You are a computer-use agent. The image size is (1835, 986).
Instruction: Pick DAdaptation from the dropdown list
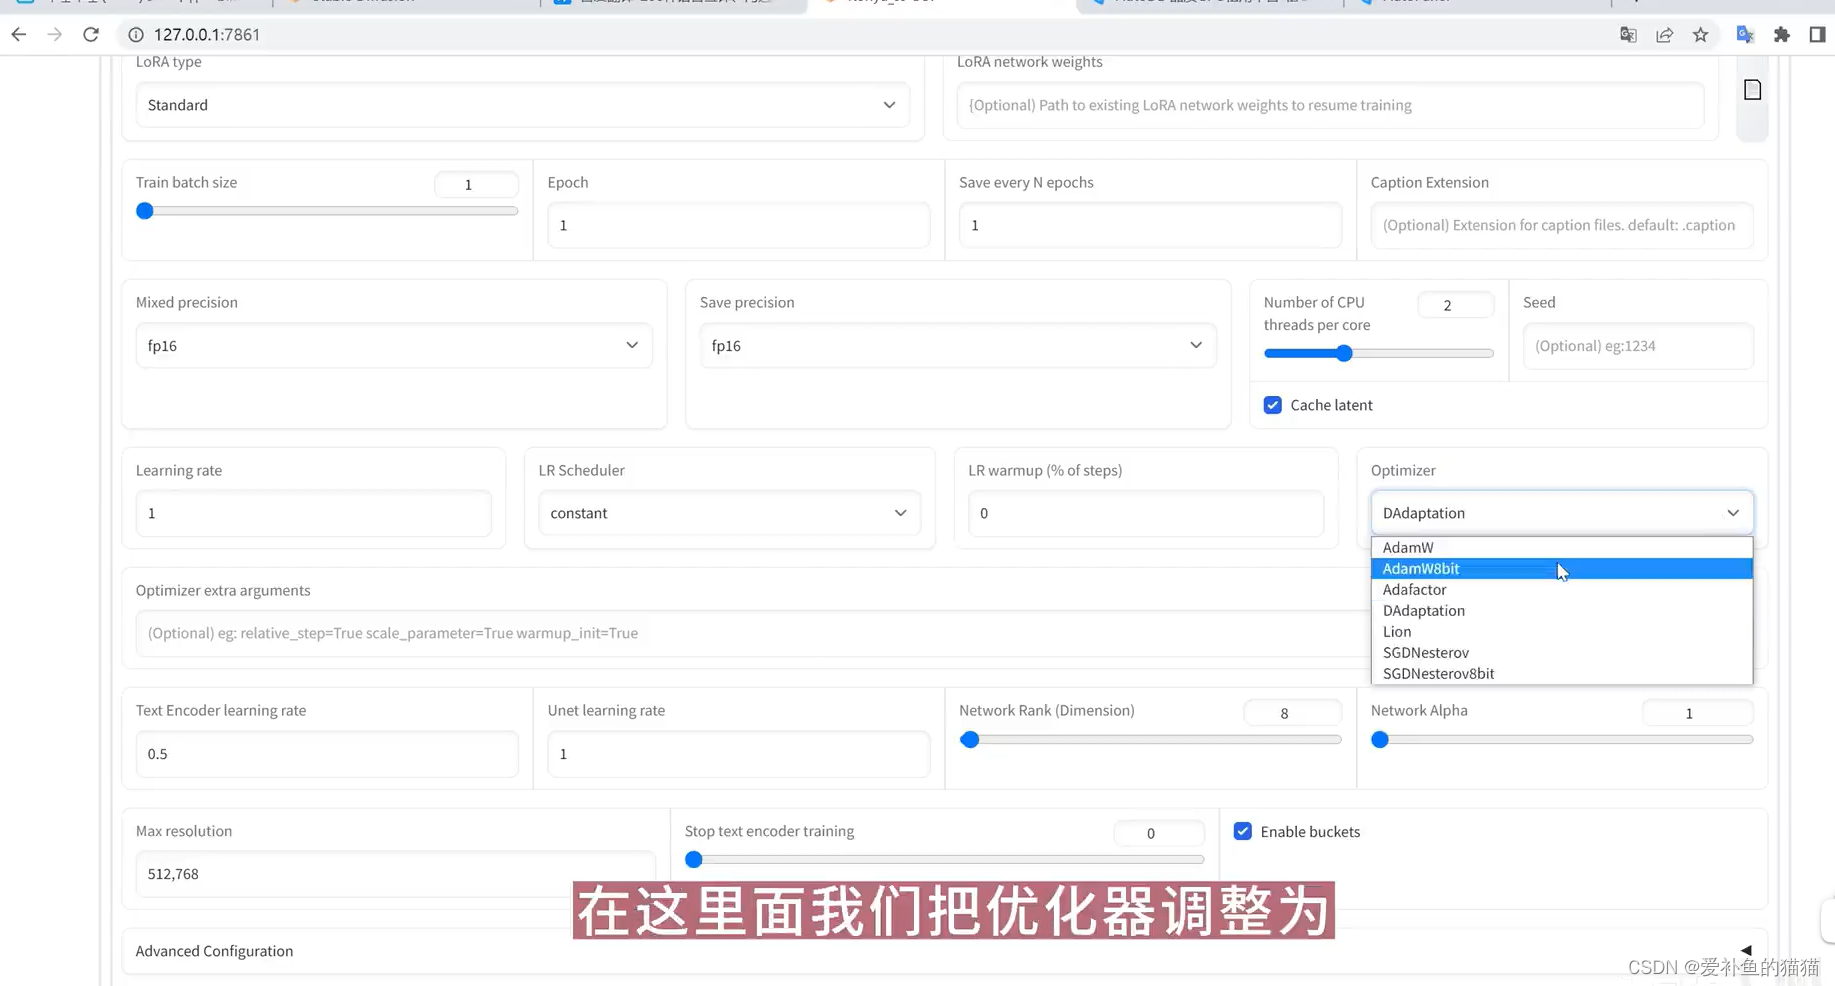(1562, 610)
